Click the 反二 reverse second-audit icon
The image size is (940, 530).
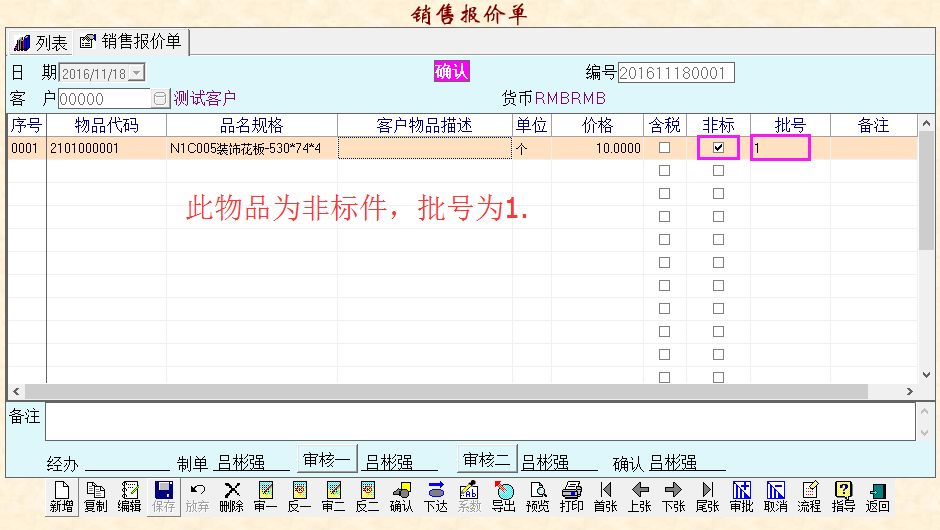coord(367,496)
